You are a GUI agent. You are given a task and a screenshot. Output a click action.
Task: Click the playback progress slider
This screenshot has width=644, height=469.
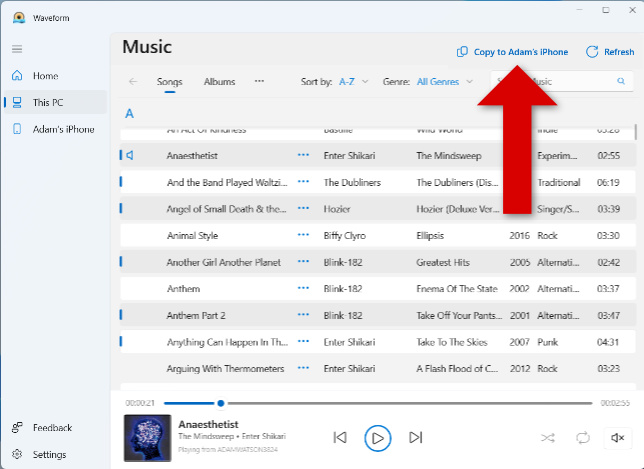378,403
